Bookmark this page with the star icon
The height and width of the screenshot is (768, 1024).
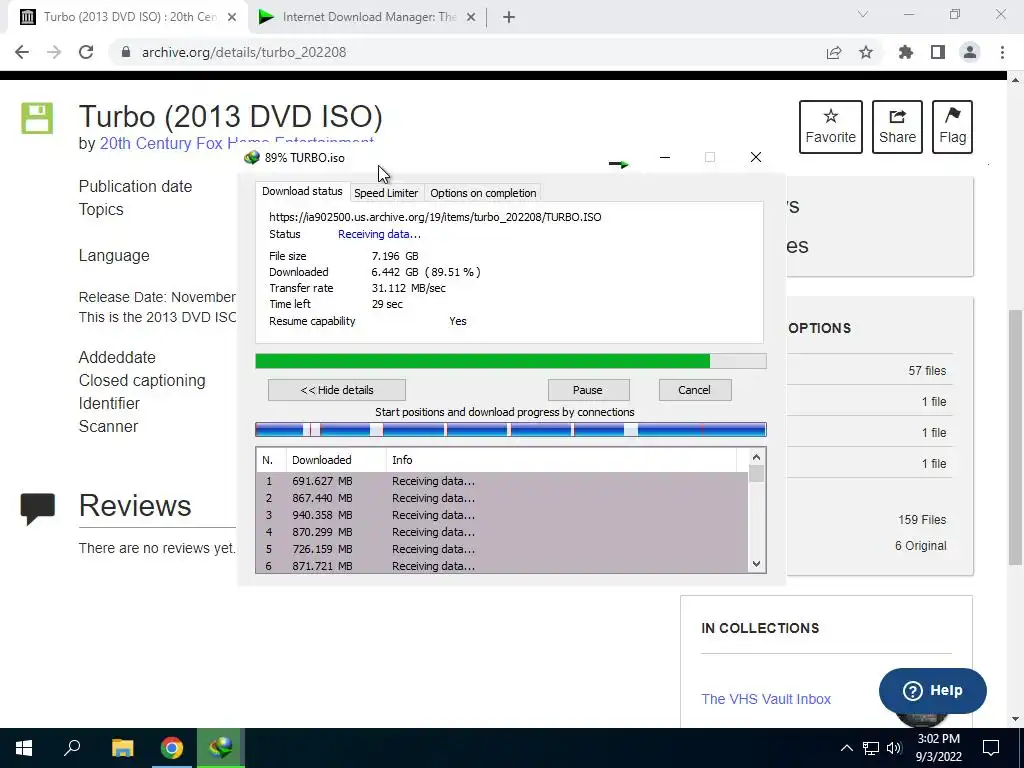[866, 52]
